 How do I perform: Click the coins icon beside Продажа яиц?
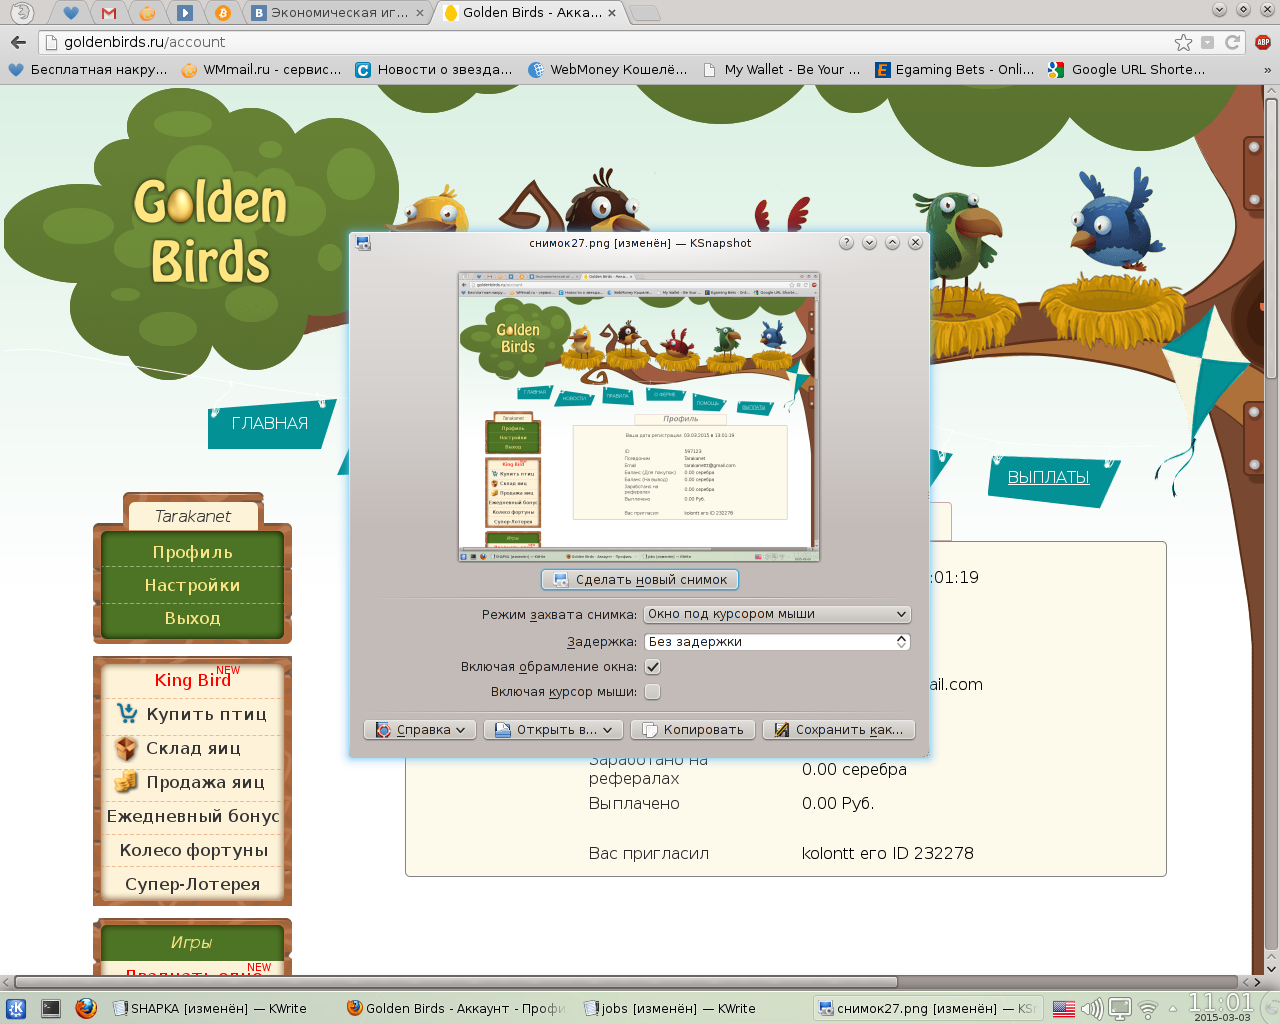pos(126,782)
